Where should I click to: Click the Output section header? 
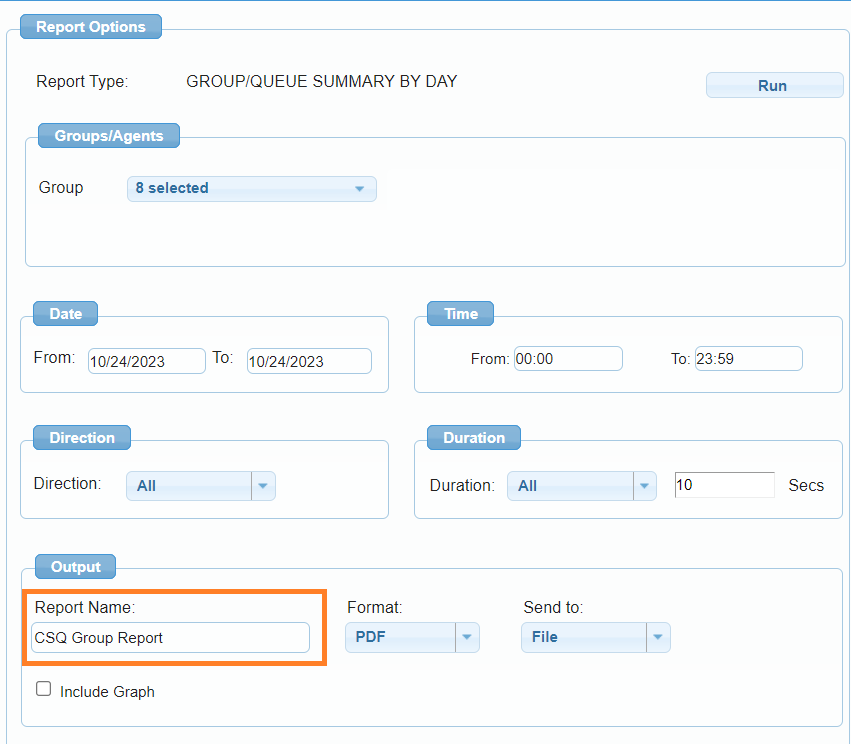pos(75,567)
